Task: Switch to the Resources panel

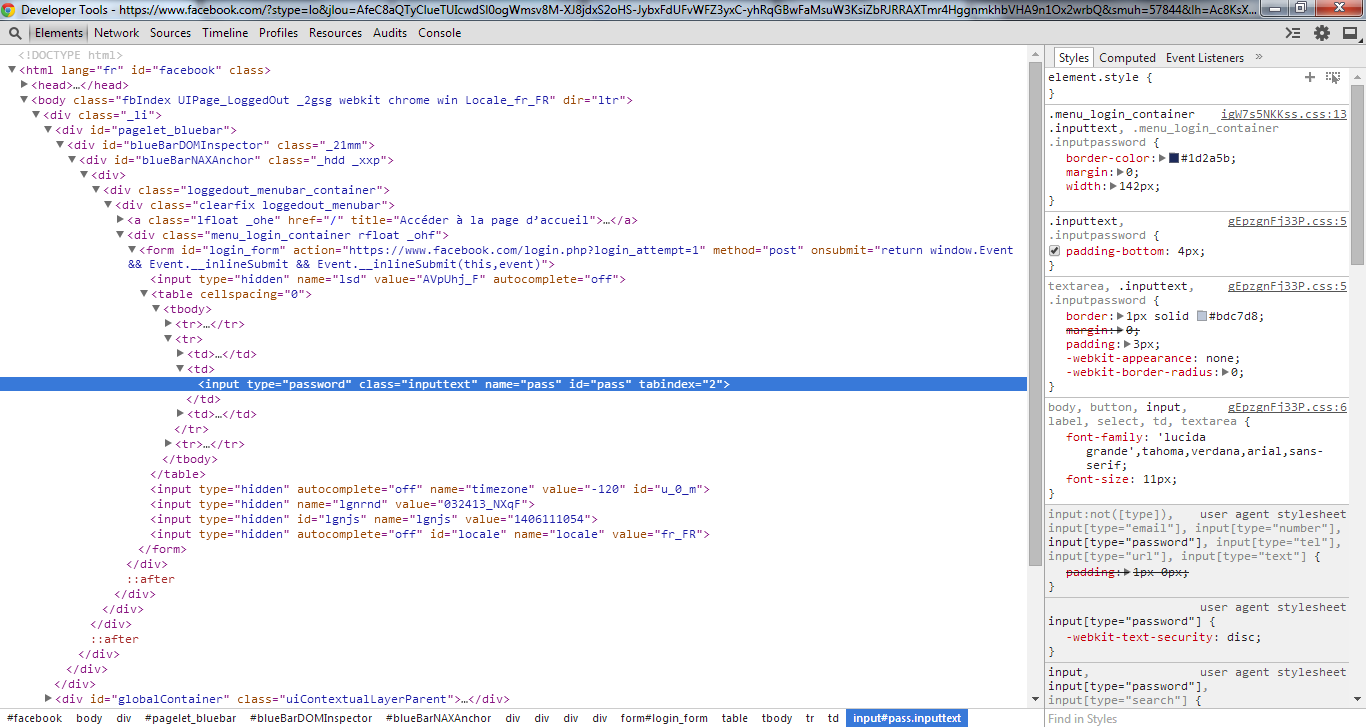Action: [336, 33]
